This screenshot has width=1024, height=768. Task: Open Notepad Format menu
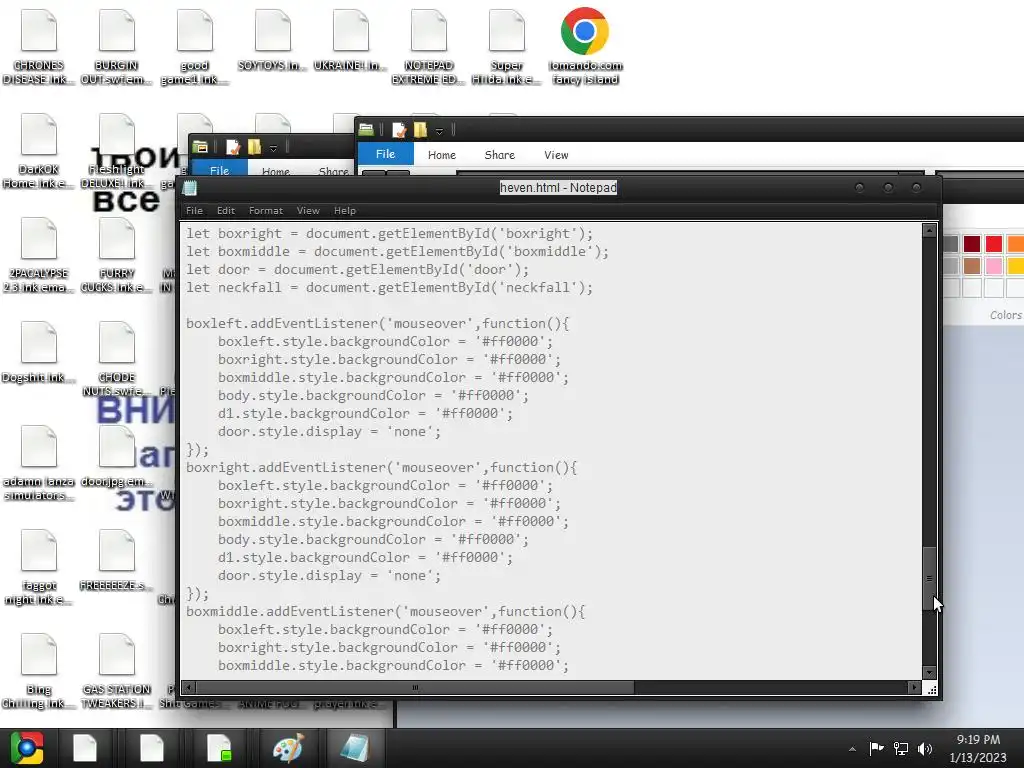click(266, 210)
